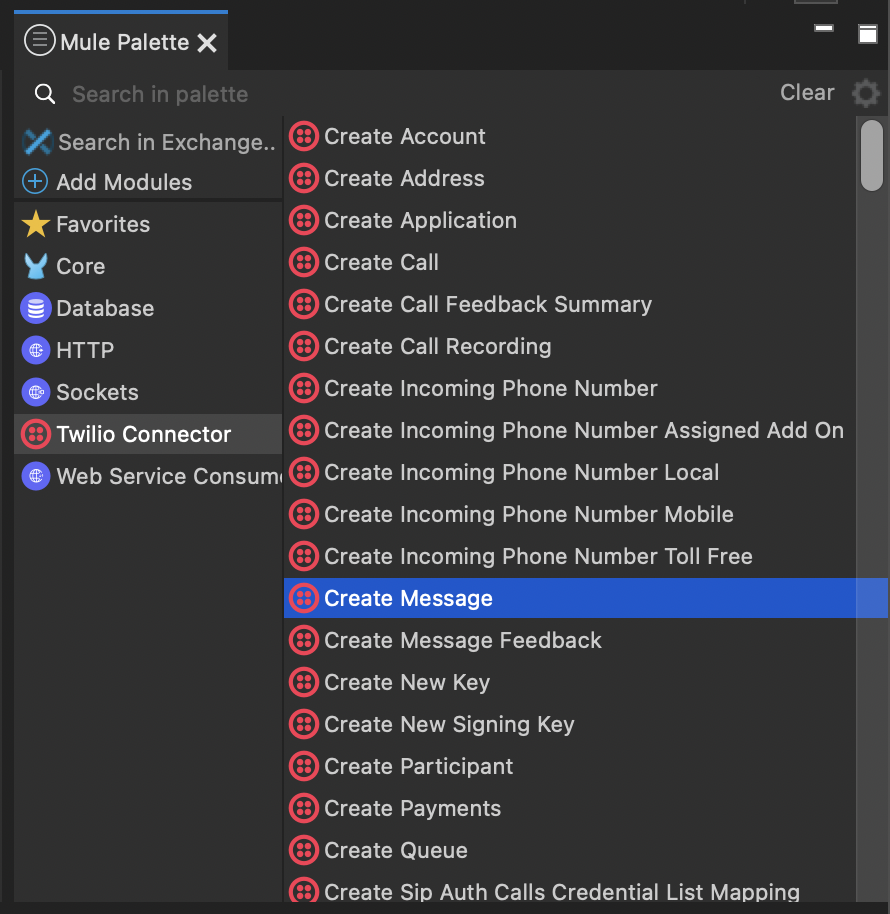Click the Create Application Twilio icon
Image resolution: width=890 pixels, height=914 pixels.
click(x=304, y=220)
